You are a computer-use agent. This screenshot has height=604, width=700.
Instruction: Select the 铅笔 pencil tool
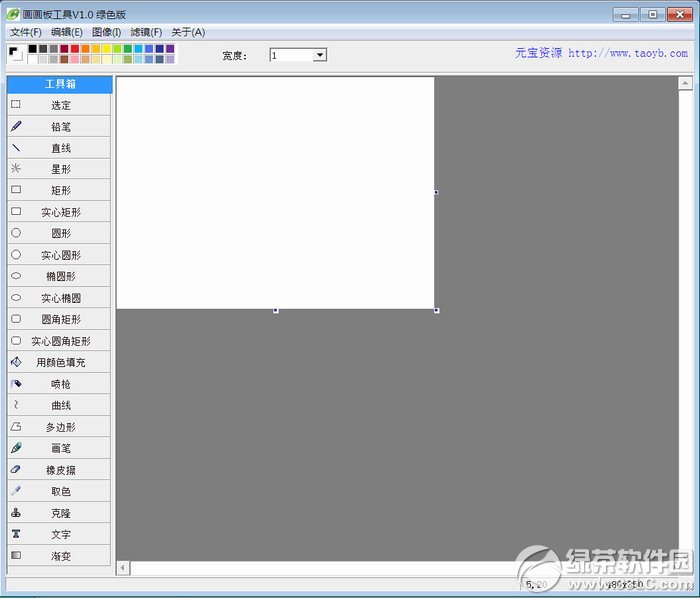[59, 126]
